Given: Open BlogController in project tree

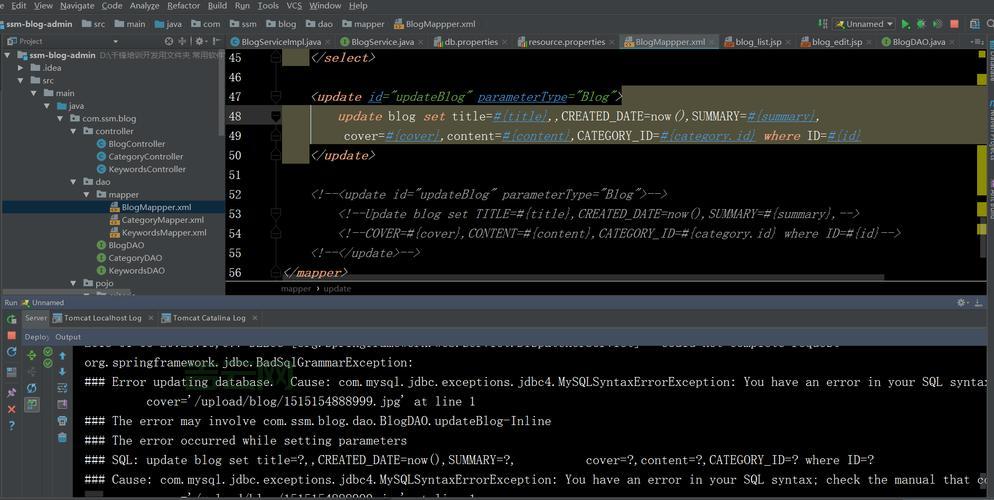Looking at the screenshot, I should click(x=136, y=144).
